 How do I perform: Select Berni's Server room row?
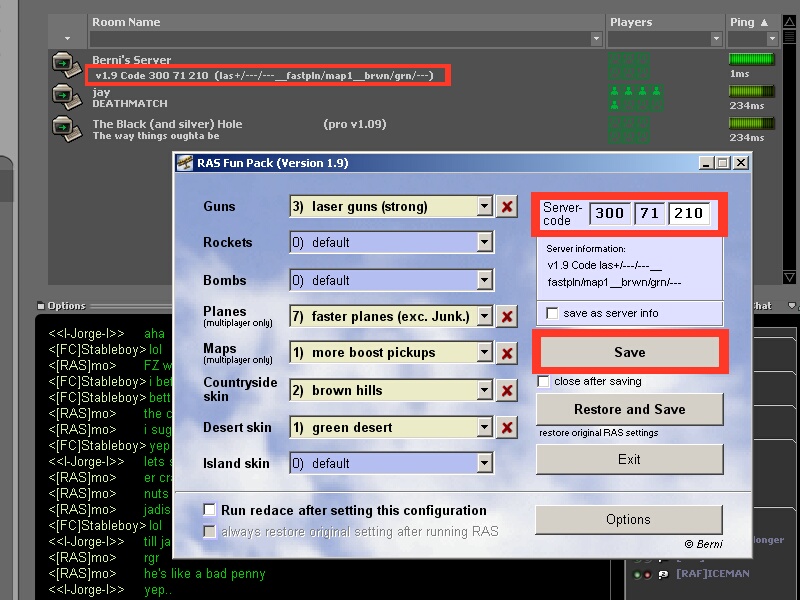414,66
